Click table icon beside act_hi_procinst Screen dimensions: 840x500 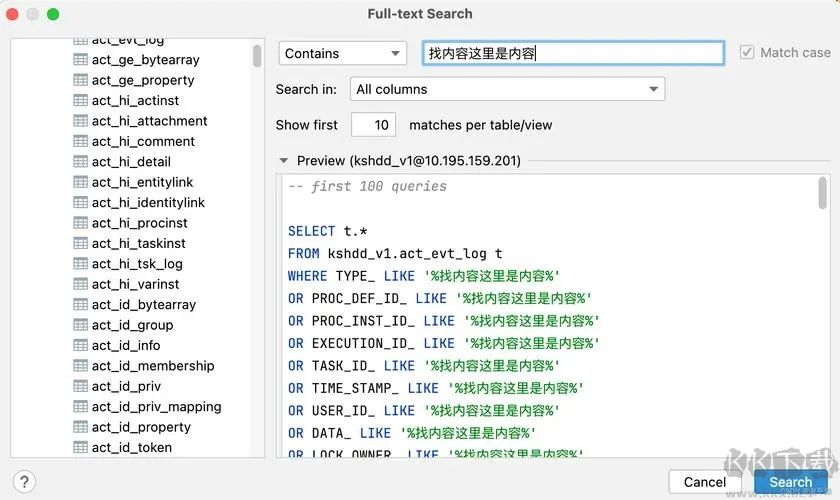click(80, 223)
